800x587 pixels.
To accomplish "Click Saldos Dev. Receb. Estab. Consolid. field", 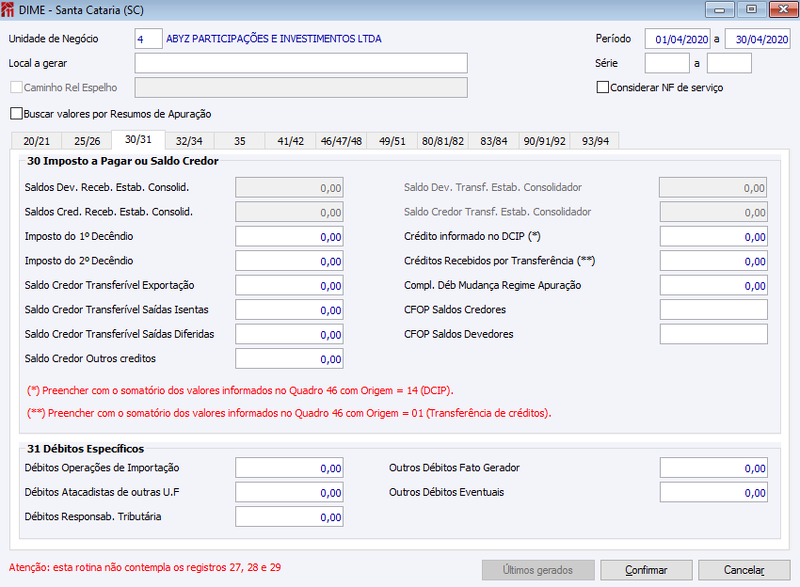I will pos(289,188).
